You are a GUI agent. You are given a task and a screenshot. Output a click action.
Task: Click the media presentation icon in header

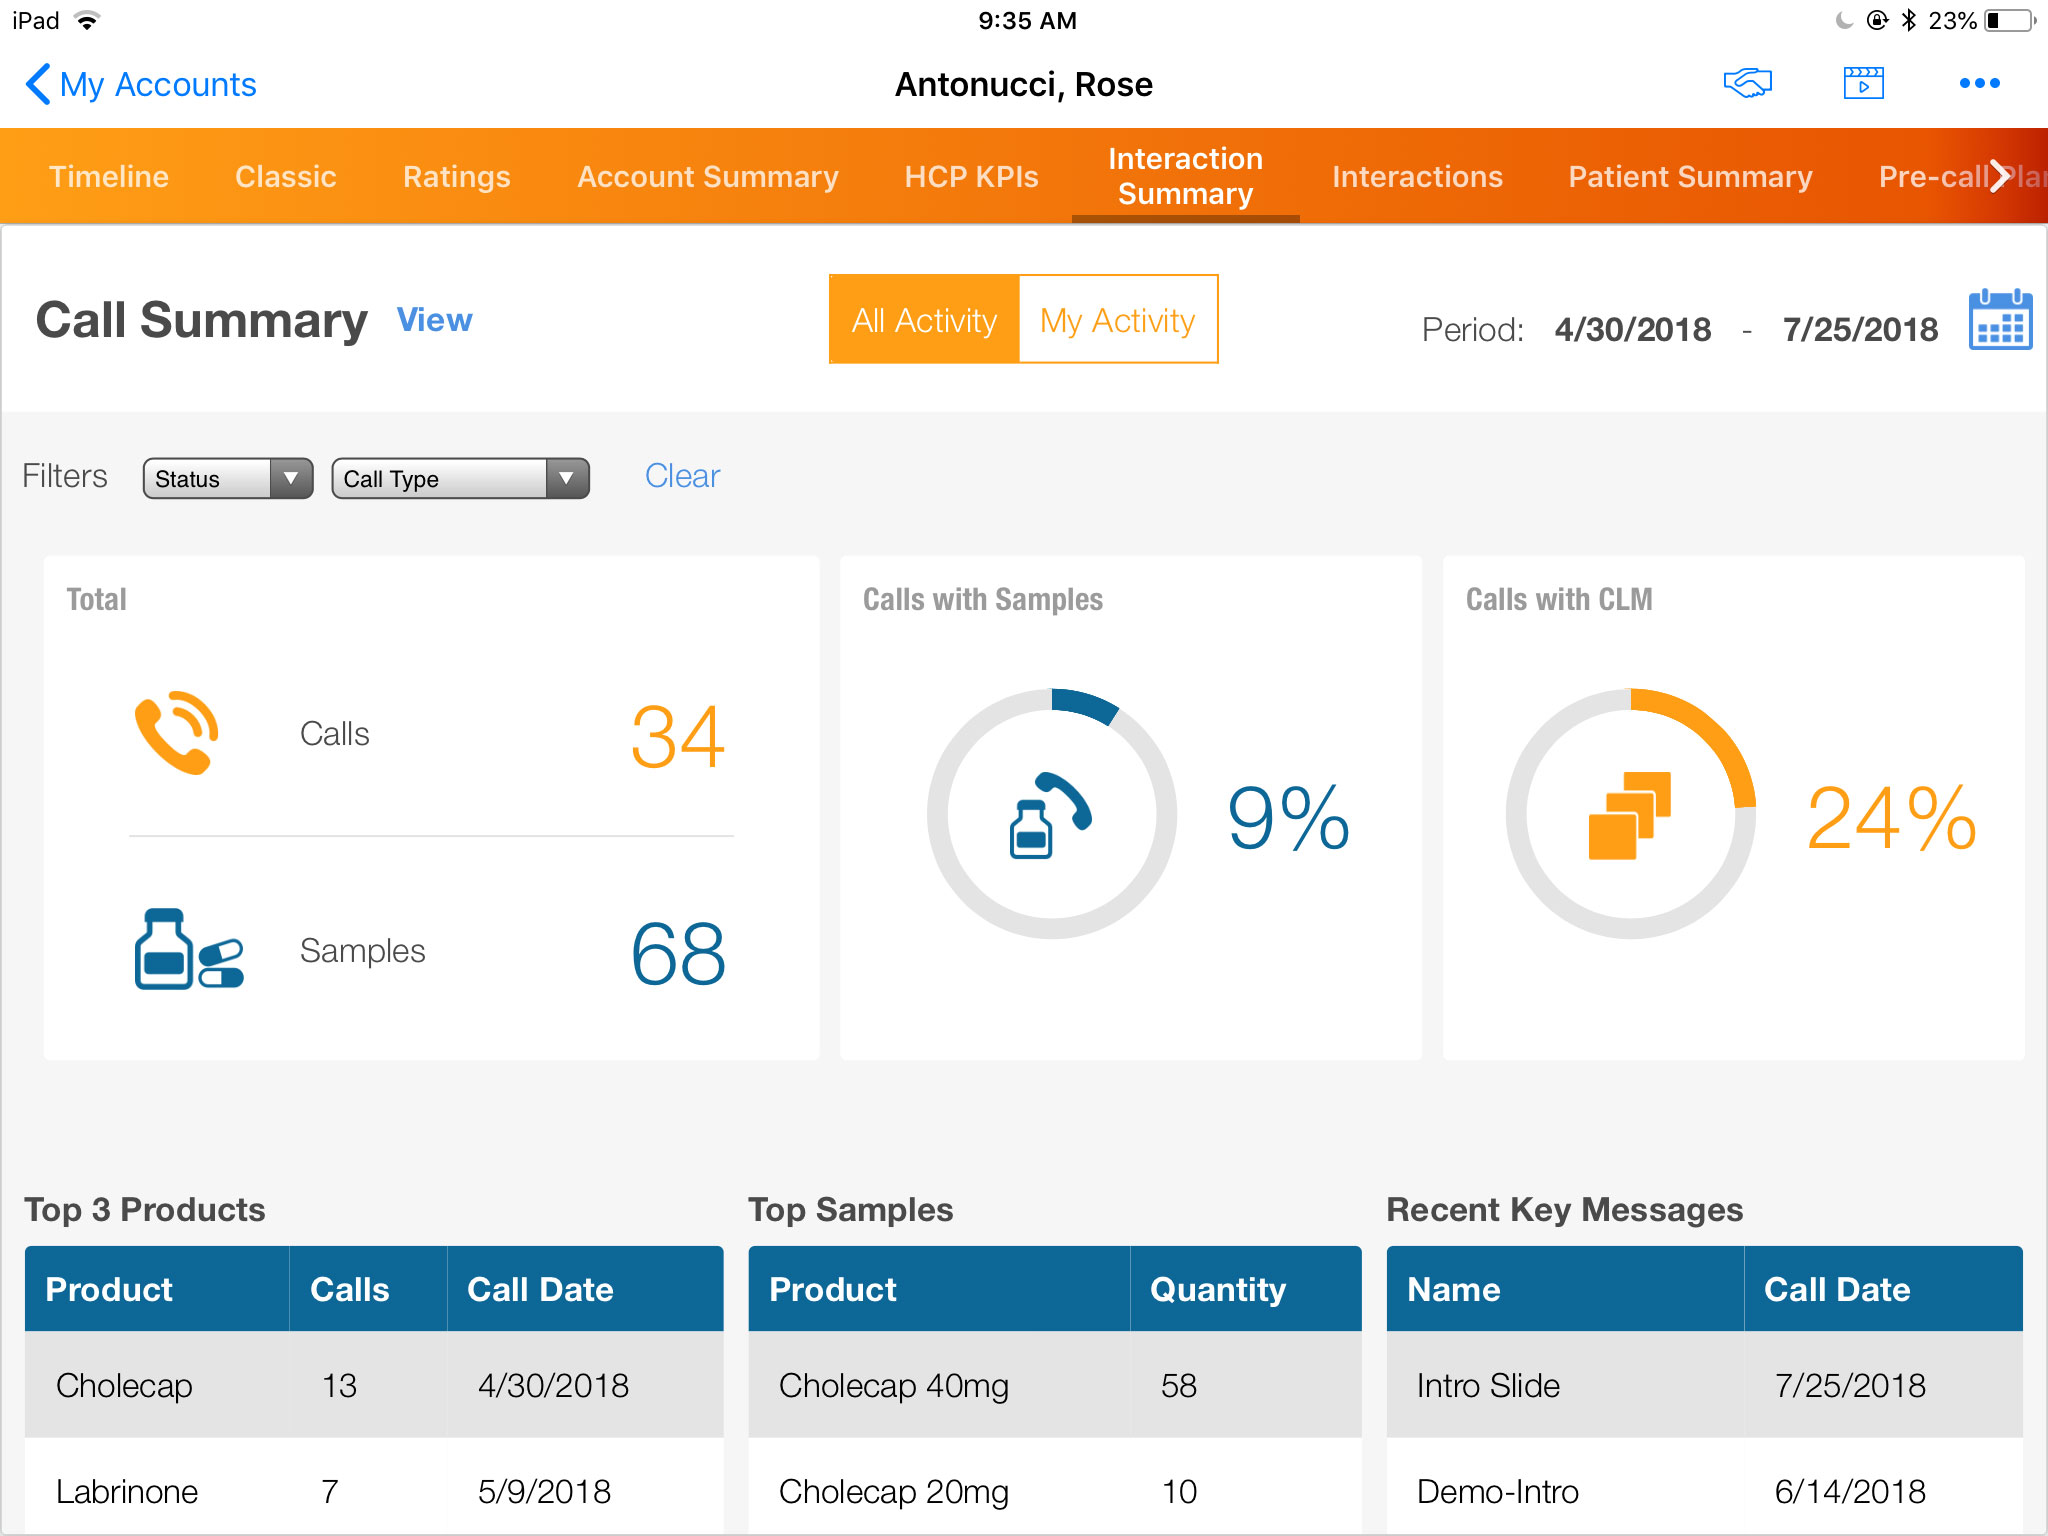(1863, 84)
